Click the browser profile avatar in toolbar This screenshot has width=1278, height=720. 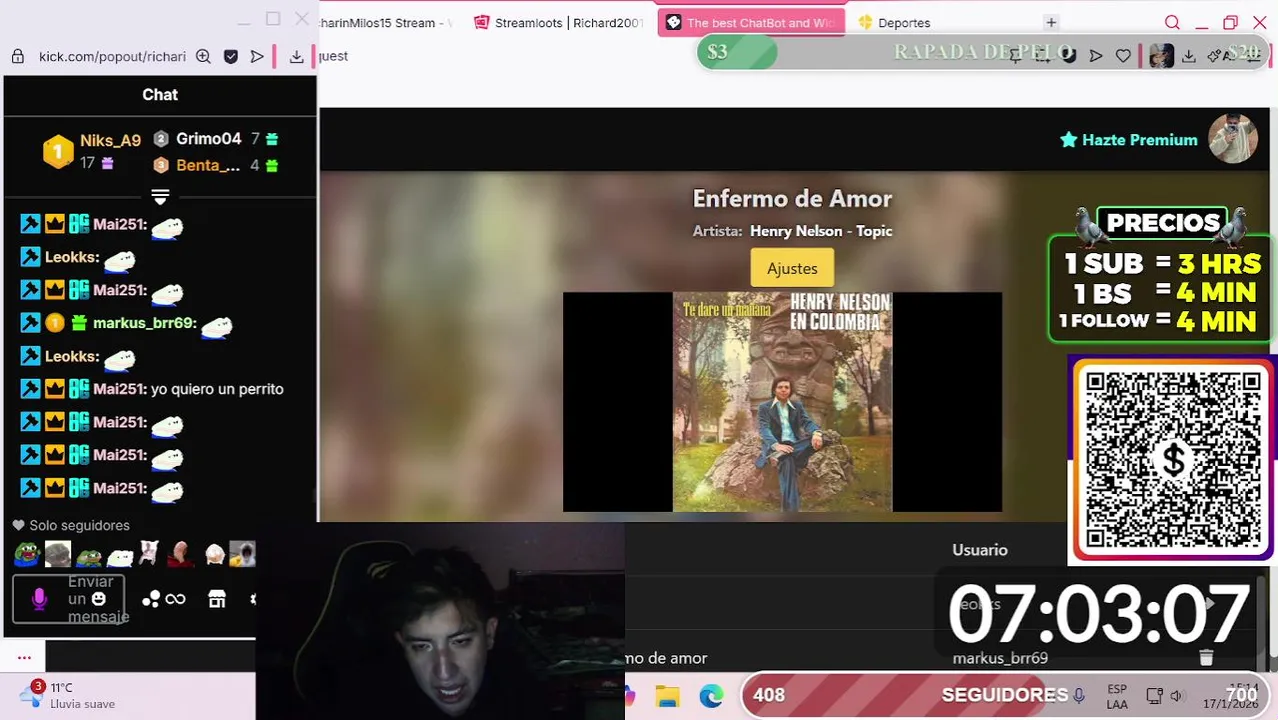[1161, 56]
